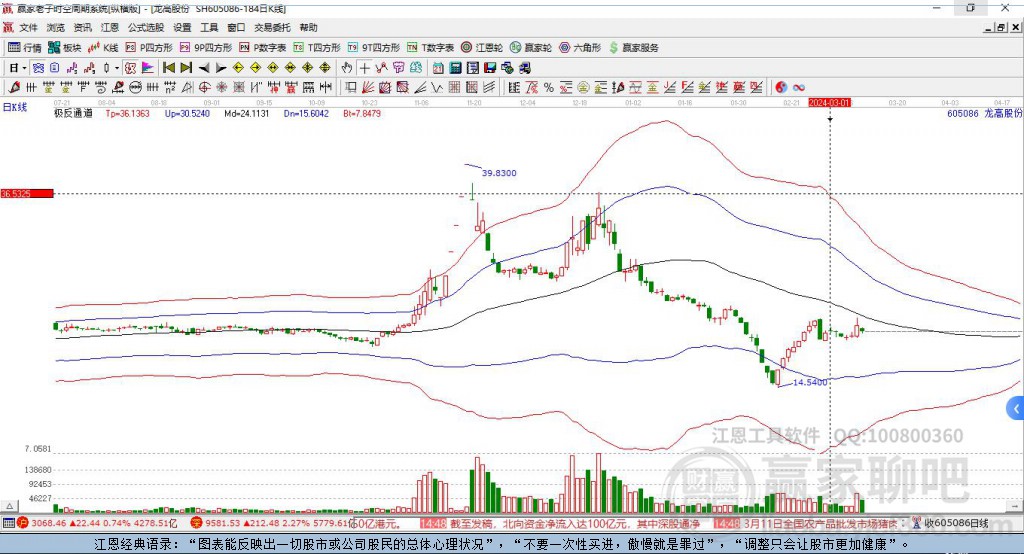Click the black right-arrow step icon

[x=221, y=68]
